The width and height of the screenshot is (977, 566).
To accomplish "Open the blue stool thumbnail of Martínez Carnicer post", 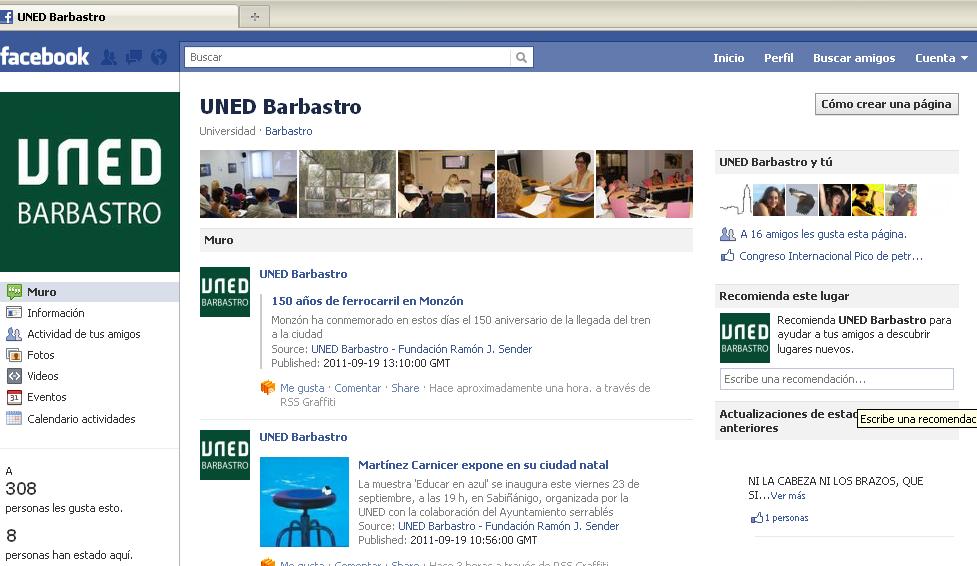I will tap(304, 502).
